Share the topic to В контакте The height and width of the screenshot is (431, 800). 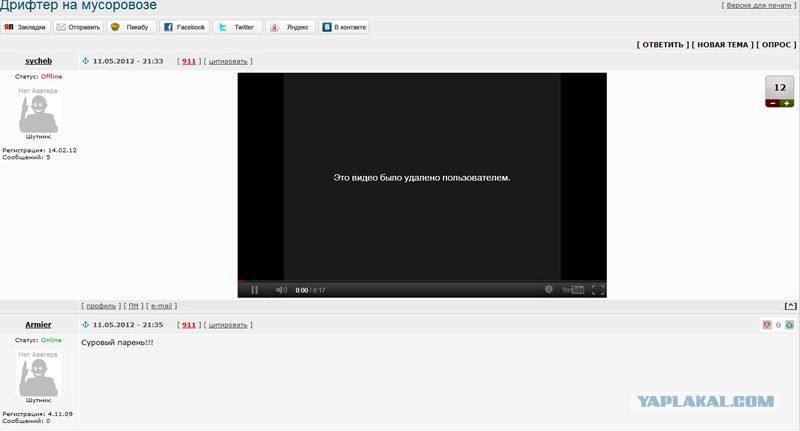343,27
